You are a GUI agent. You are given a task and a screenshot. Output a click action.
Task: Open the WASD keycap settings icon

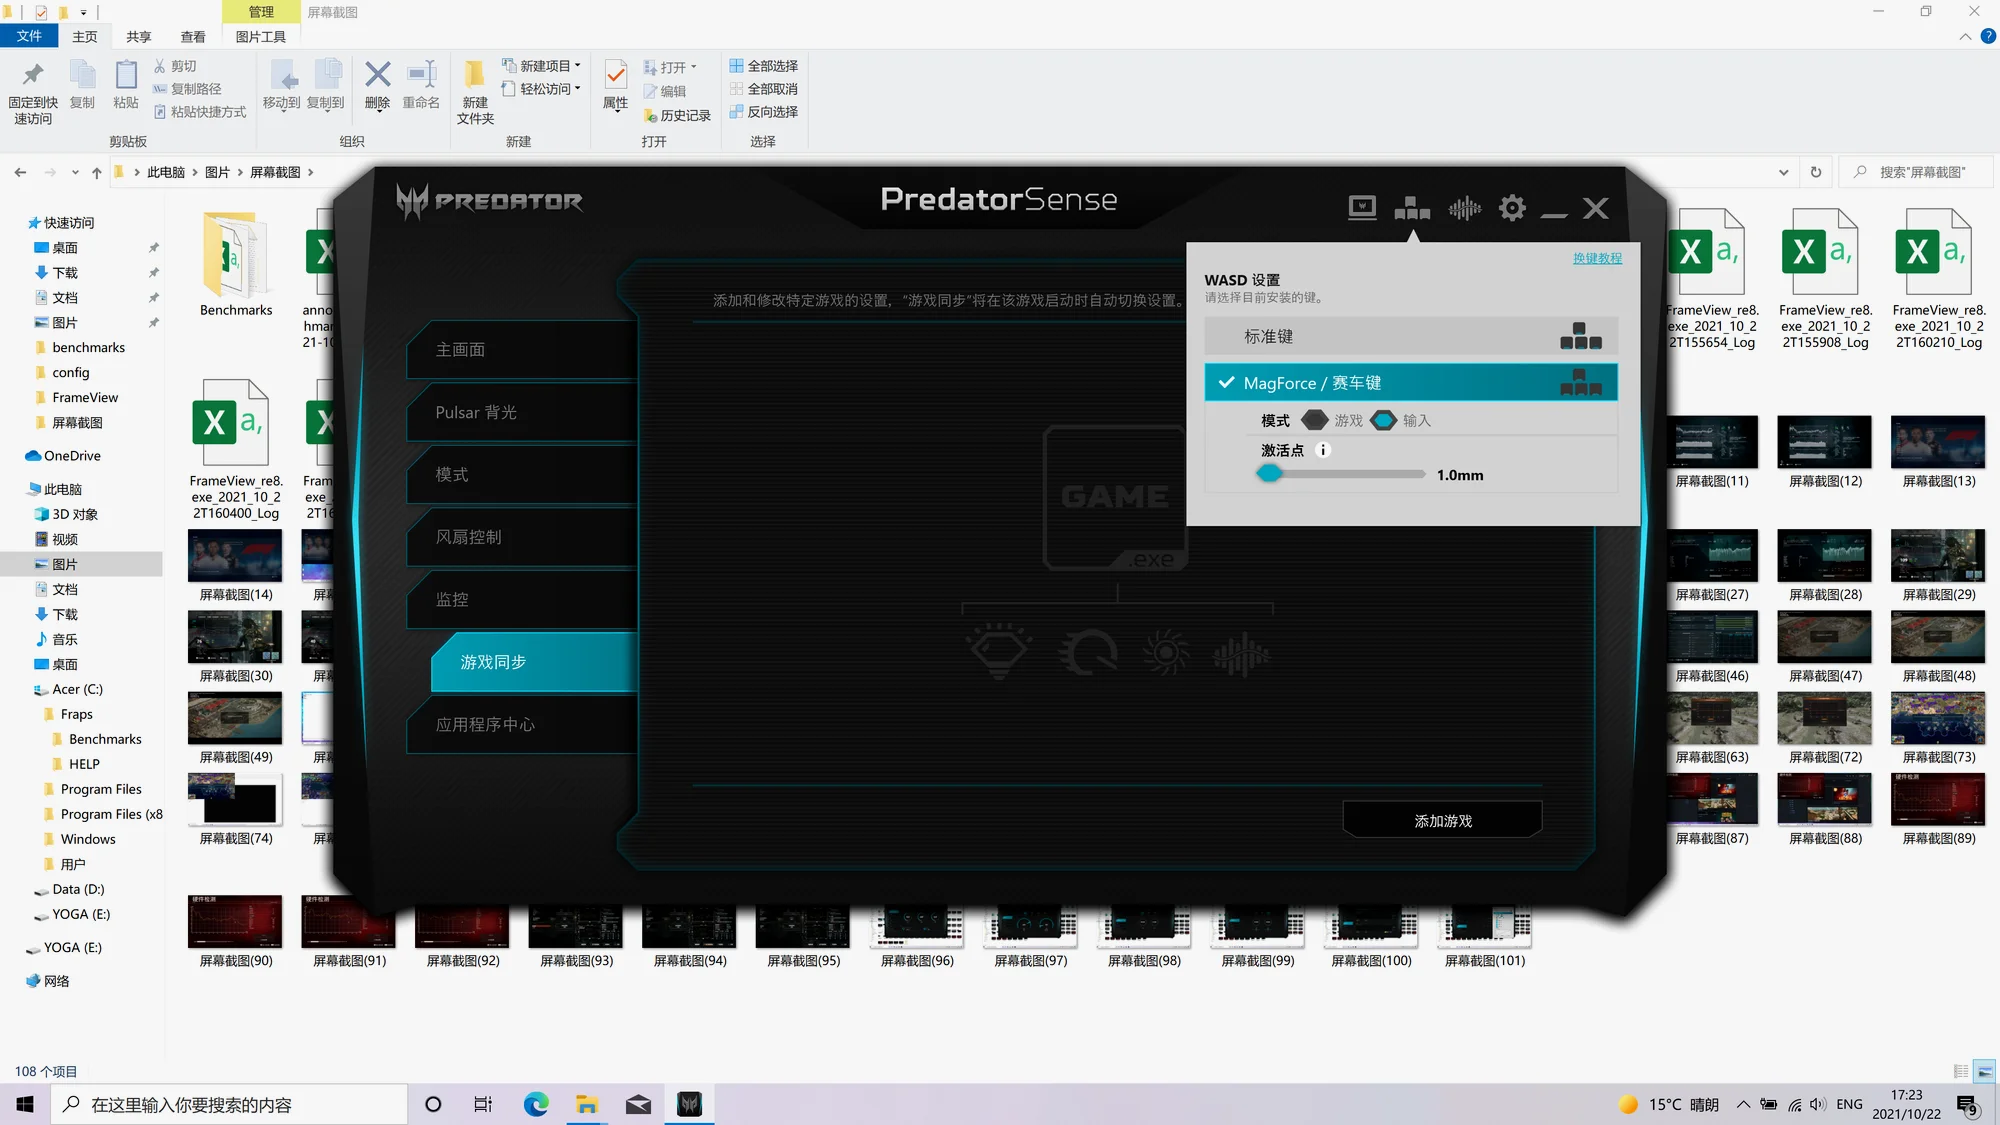[x=1412, y=208]
